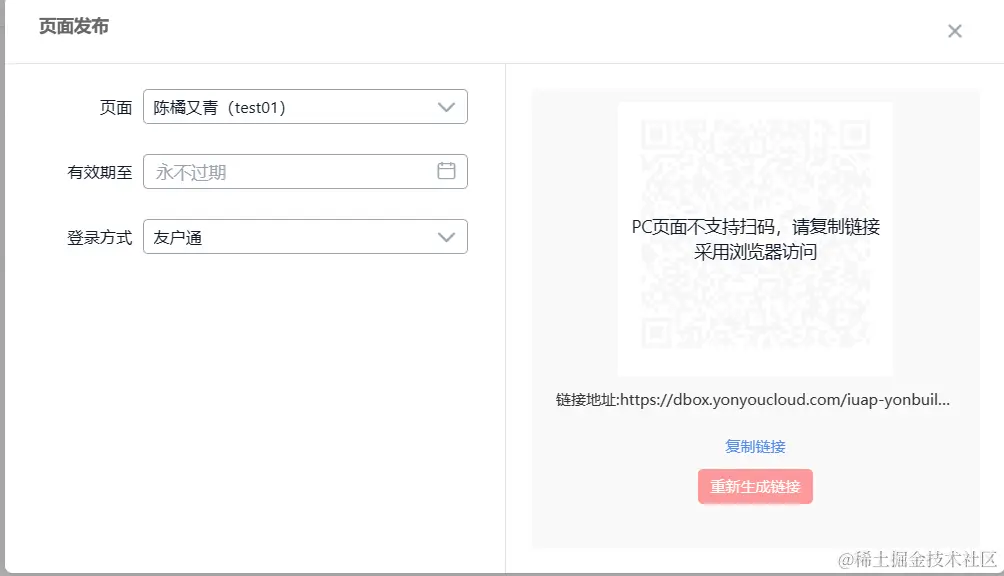Focus the 有效期至 date input field
This screenshot has height=576, width=1004.
click(305, 172)
